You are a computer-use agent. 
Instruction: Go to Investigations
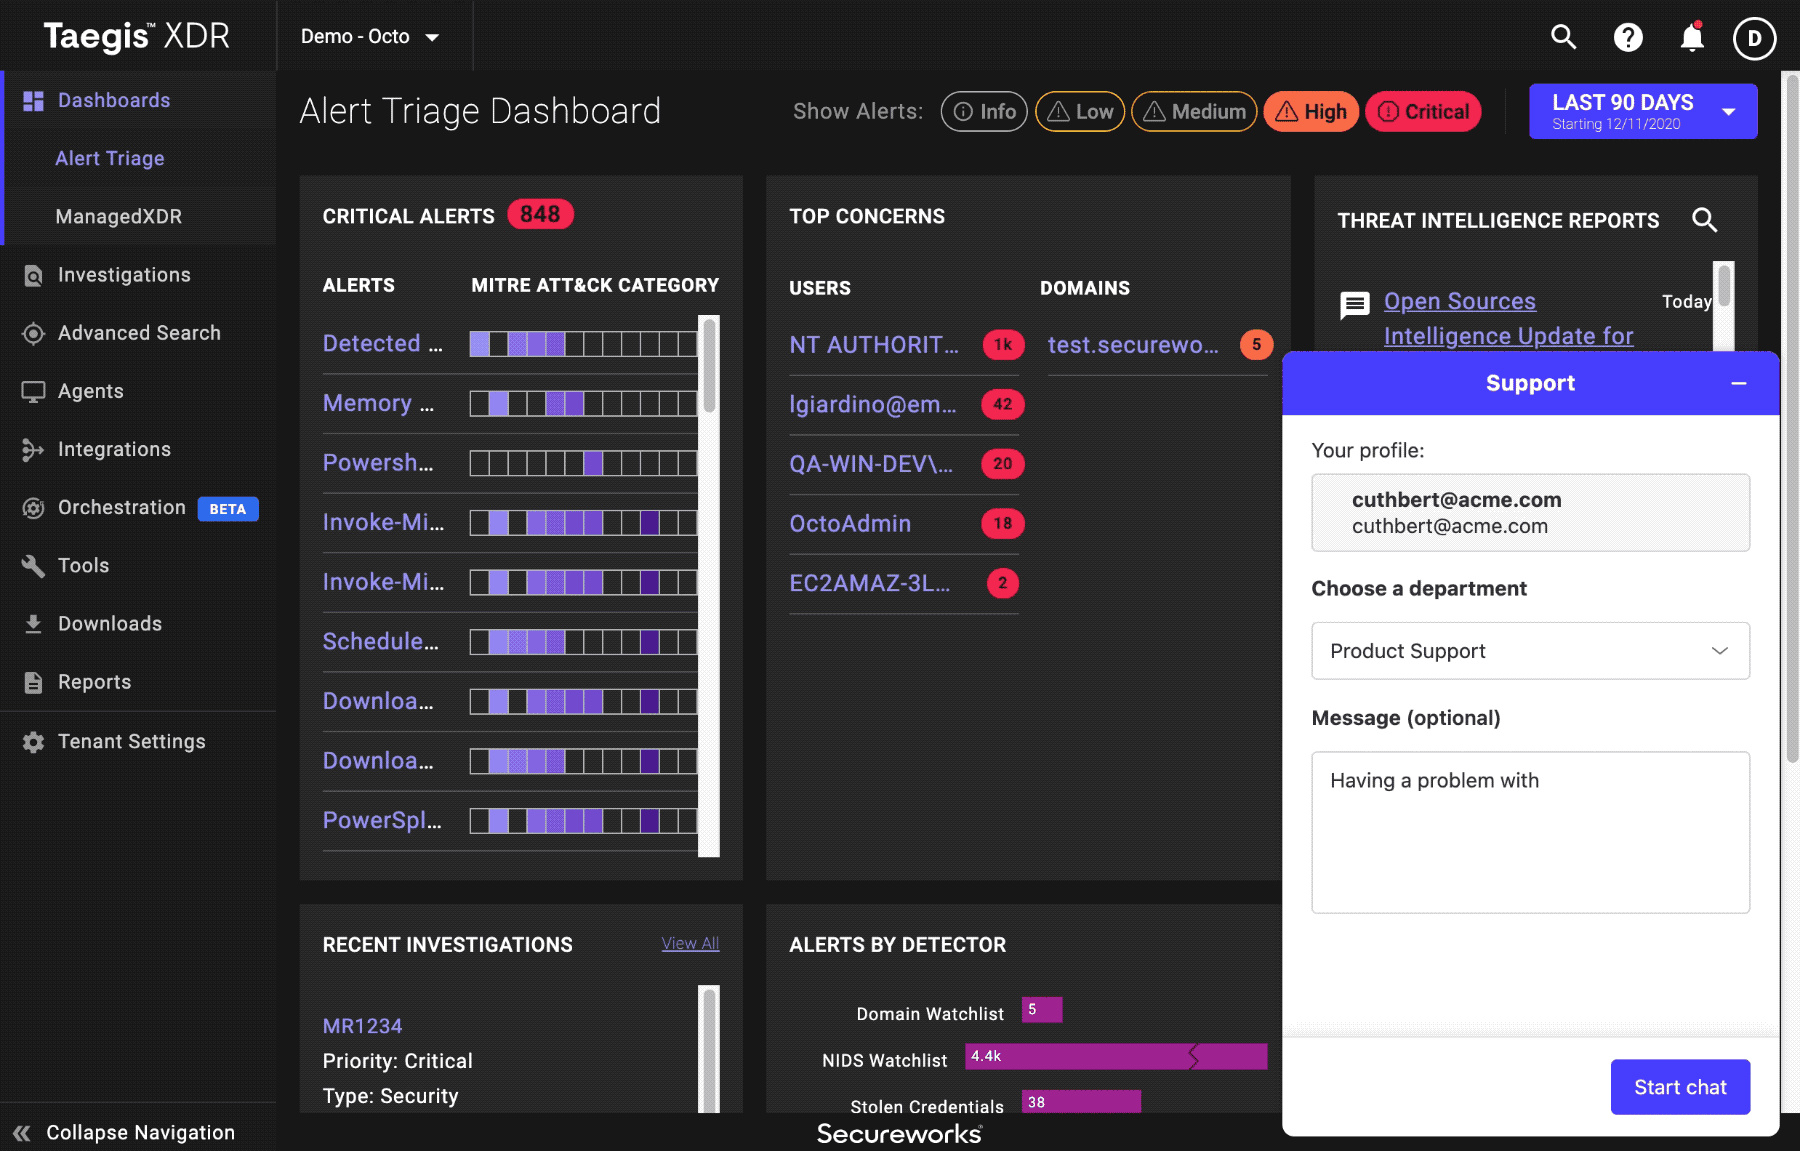pyautogui.click(x=124, y=275)
